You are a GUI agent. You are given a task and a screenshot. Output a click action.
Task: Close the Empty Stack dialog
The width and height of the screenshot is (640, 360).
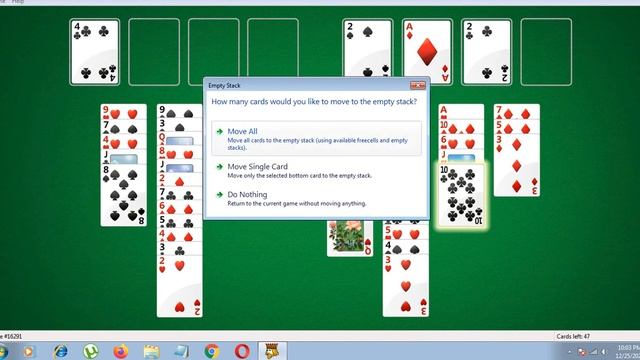point(418,85)
